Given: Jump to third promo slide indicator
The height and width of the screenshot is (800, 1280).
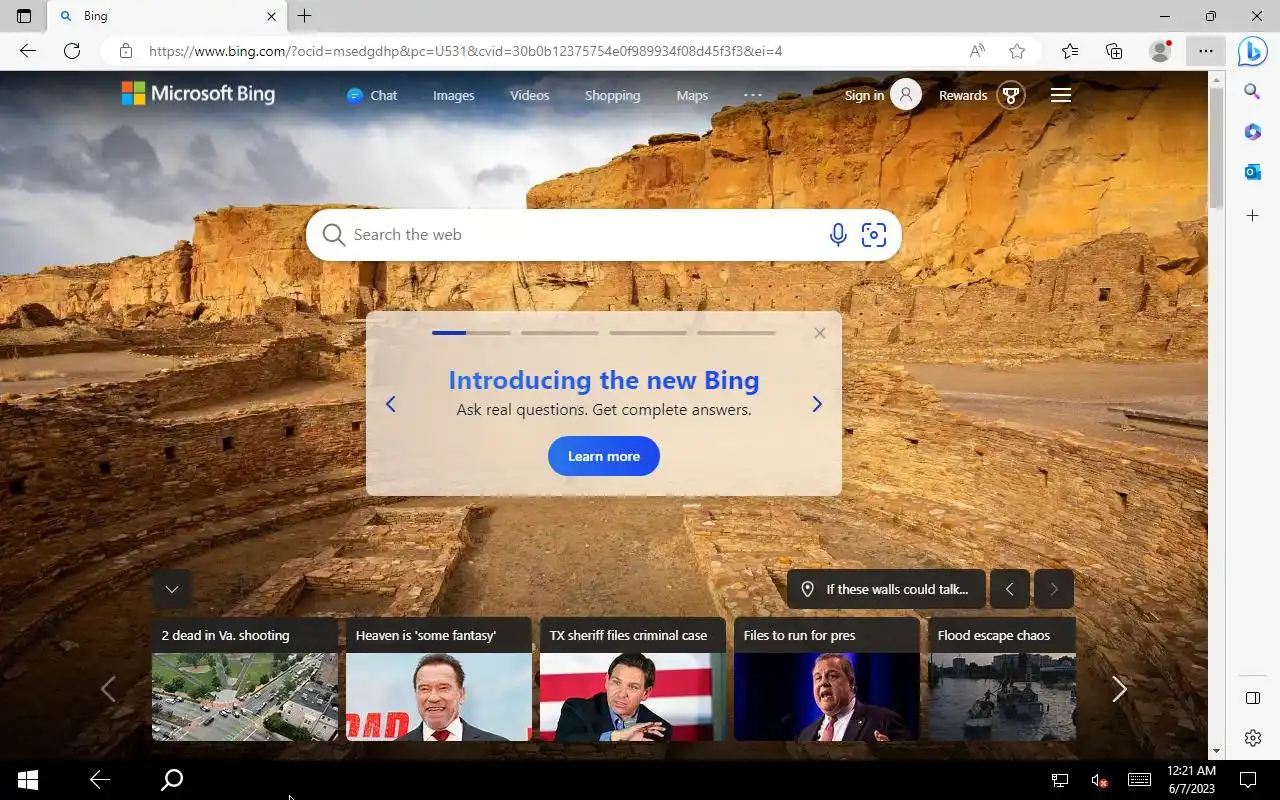Looking at the screenshot, I should [x=648, y=333].
